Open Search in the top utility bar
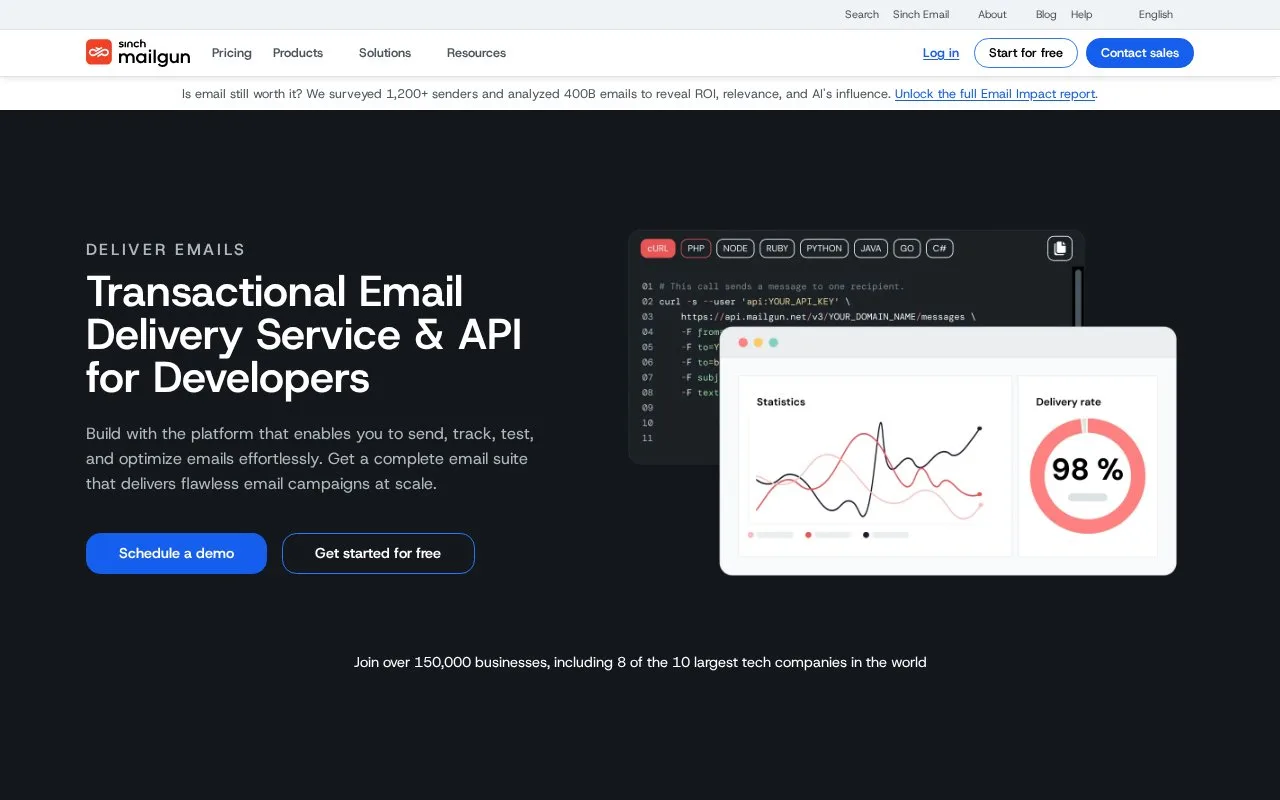The height and width of the screenshot is (800, 1280). point(862,14)
